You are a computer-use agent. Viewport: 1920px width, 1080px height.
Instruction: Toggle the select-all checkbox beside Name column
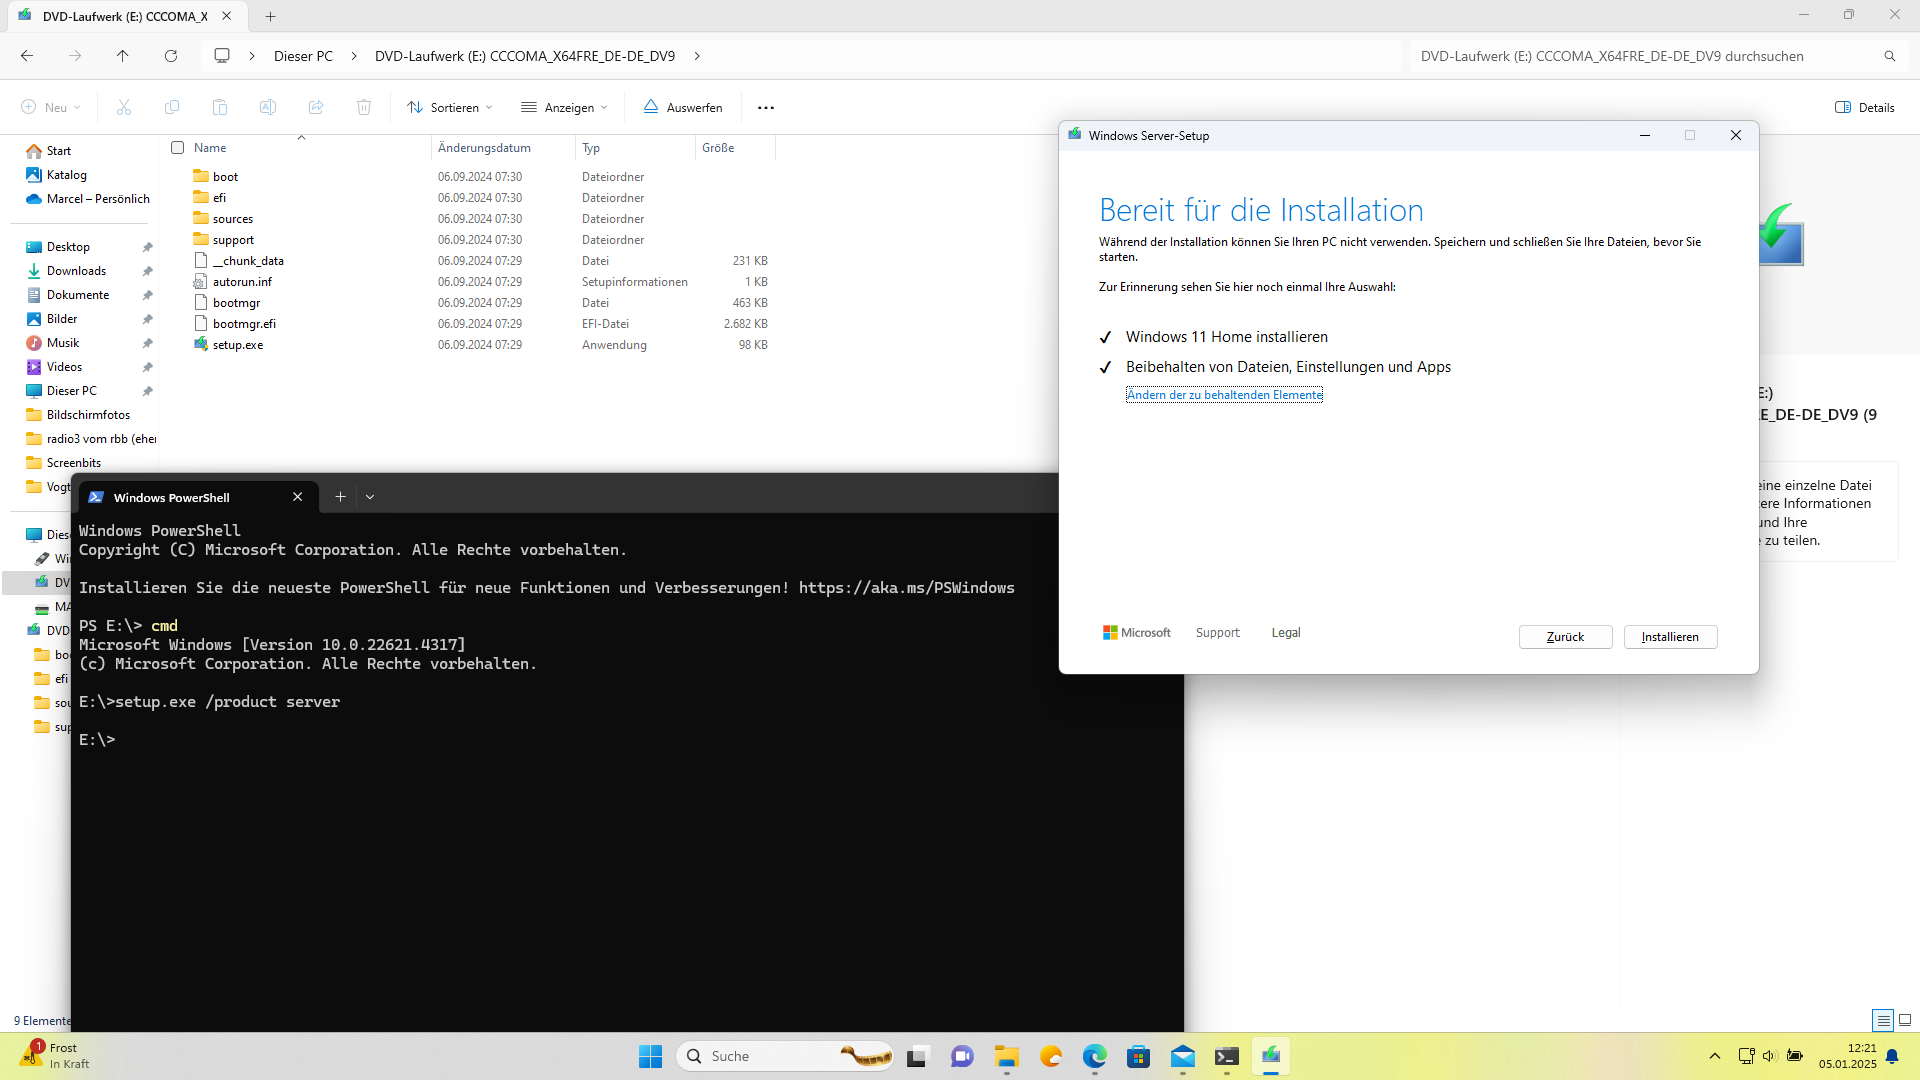[178, 148]
